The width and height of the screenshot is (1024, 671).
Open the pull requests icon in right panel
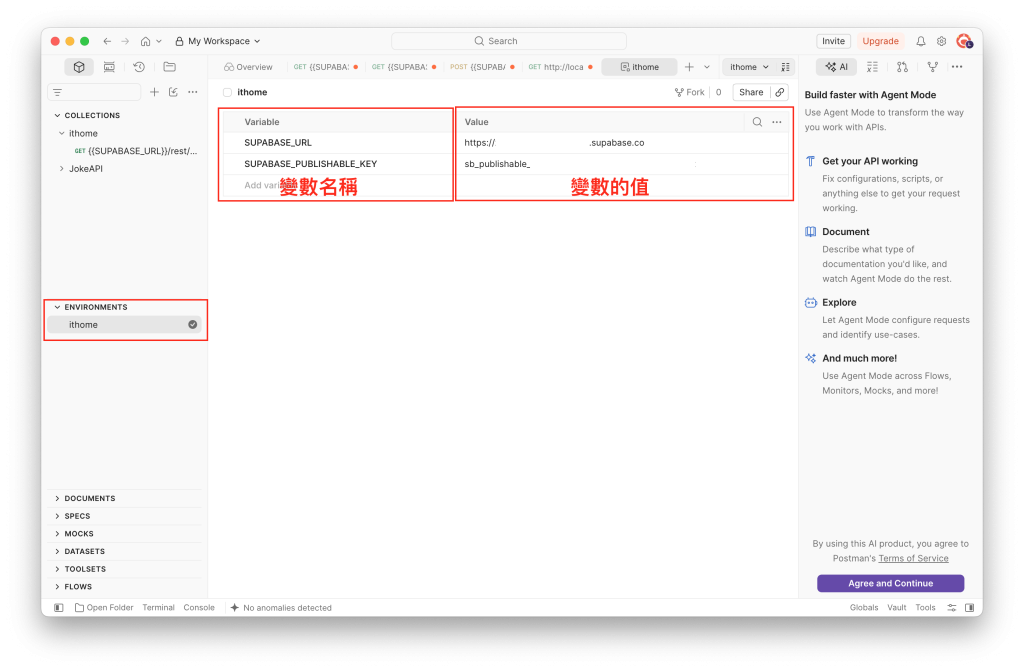pyautogui.click(x=902, y=67)
